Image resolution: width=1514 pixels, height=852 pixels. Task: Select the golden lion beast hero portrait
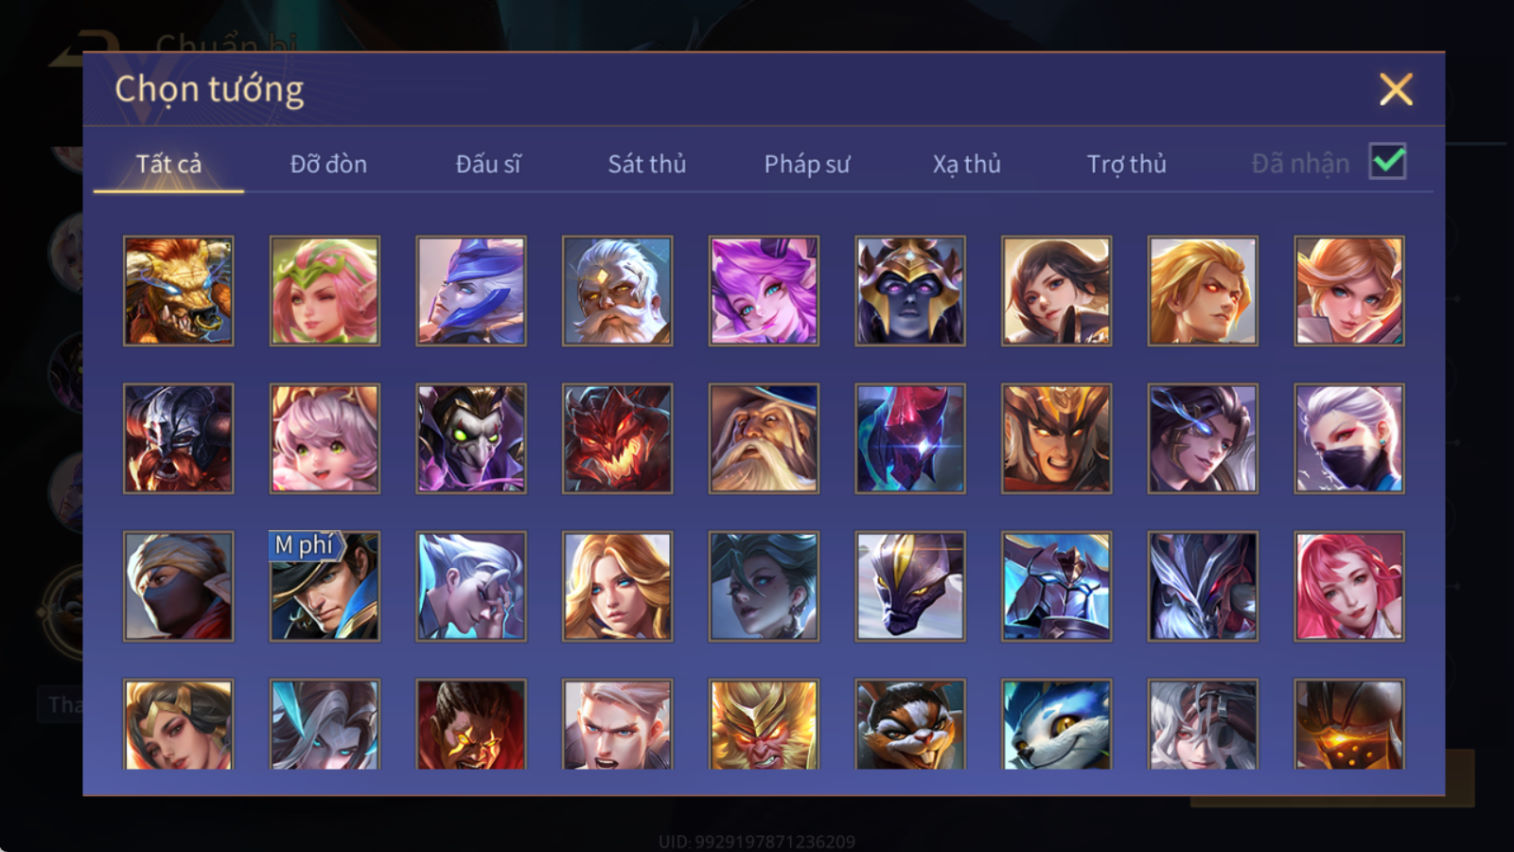tap(178, 291)
